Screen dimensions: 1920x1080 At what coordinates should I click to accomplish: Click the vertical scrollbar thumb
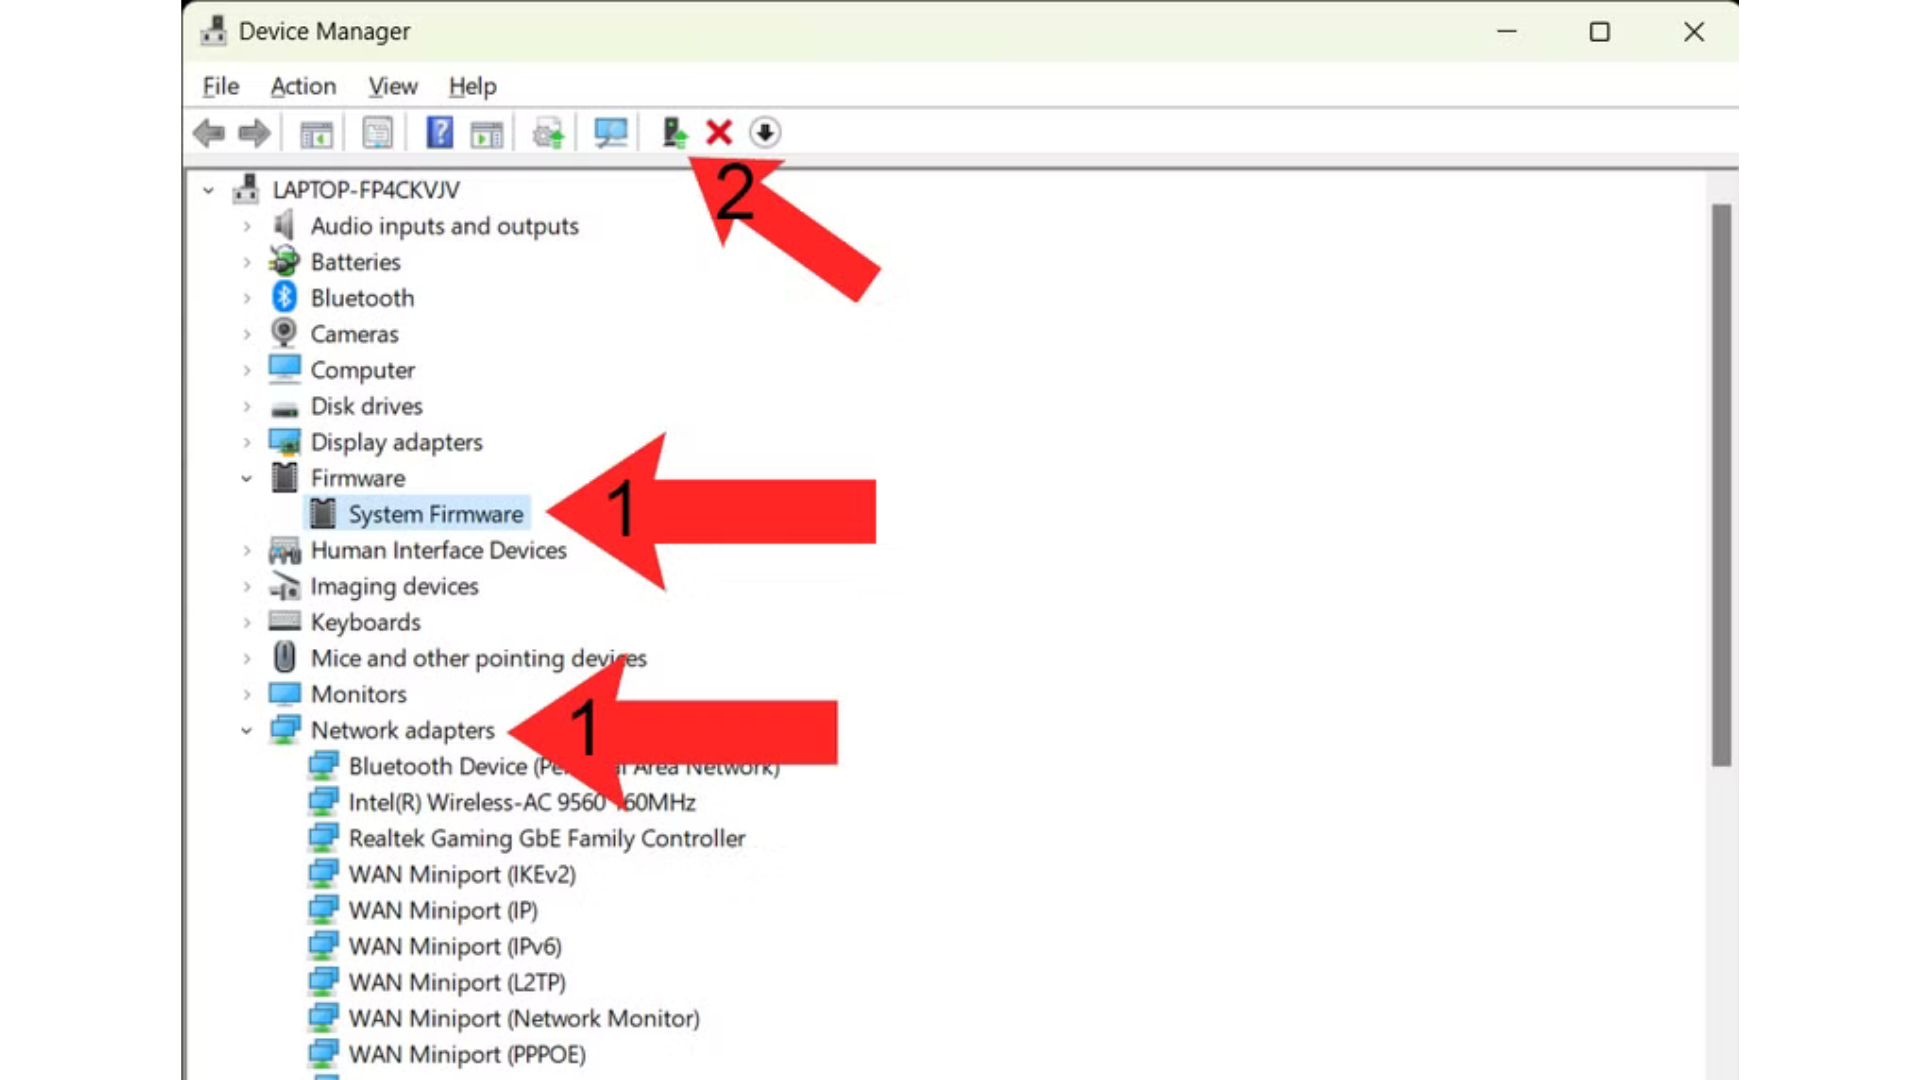click(1720, 485)
